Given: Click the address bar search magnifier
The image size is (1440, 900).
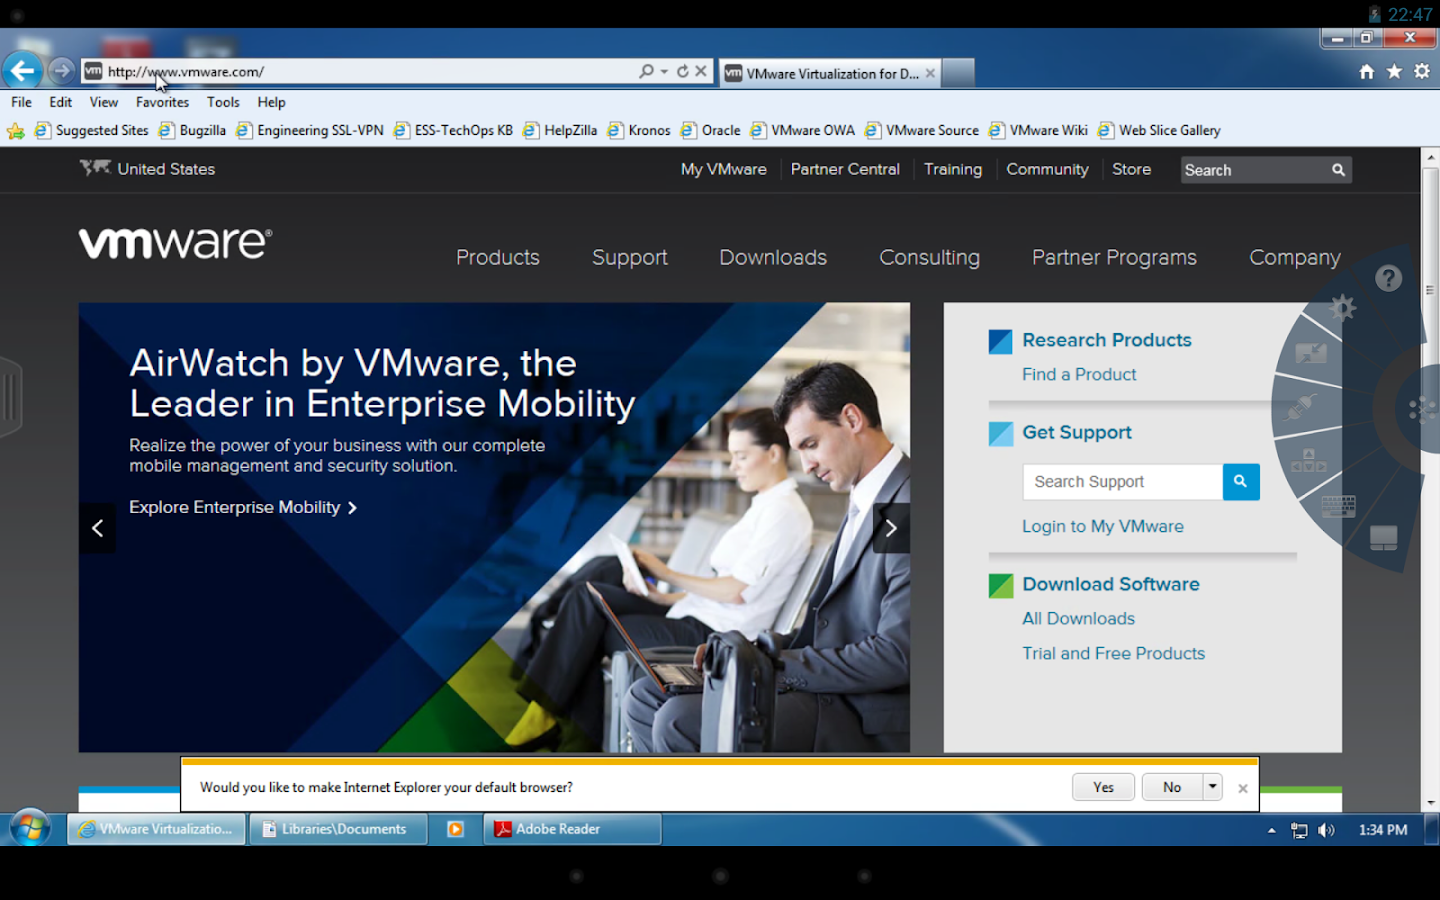Looking at the screenshot, I should pos(647,72).
